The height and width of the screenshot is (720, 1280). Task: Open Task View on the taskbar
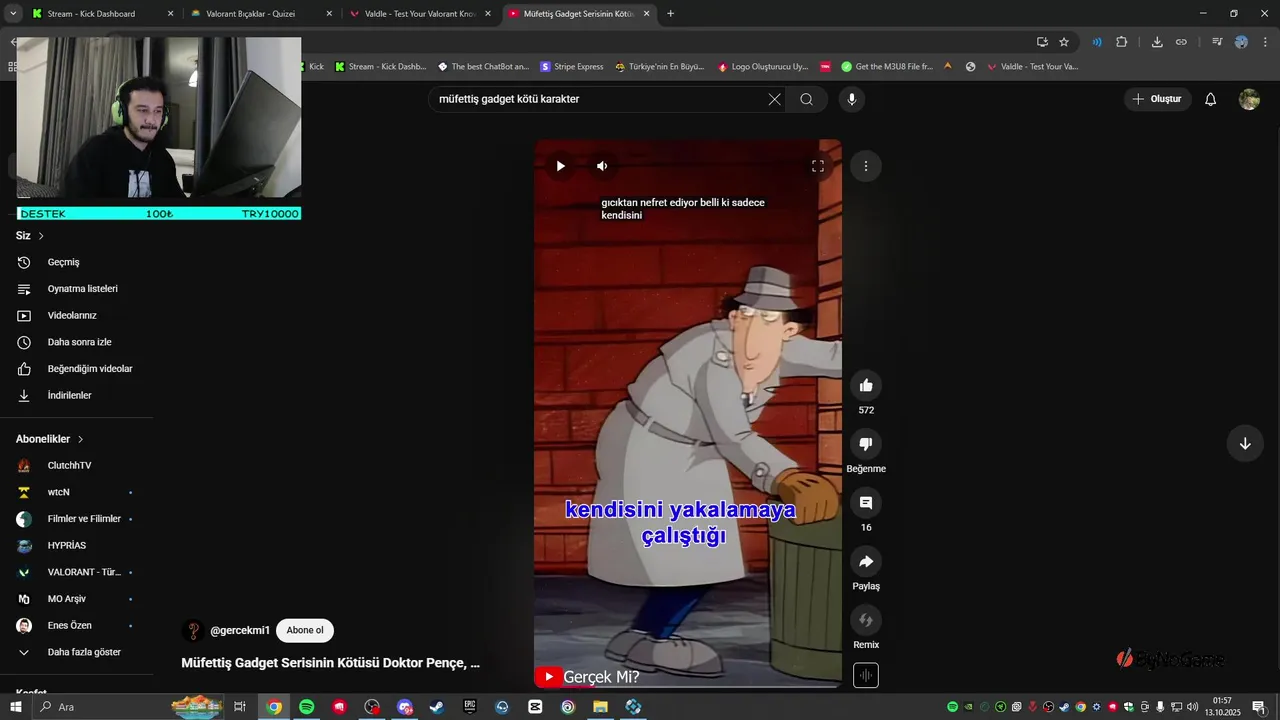[x=240, y=707]
